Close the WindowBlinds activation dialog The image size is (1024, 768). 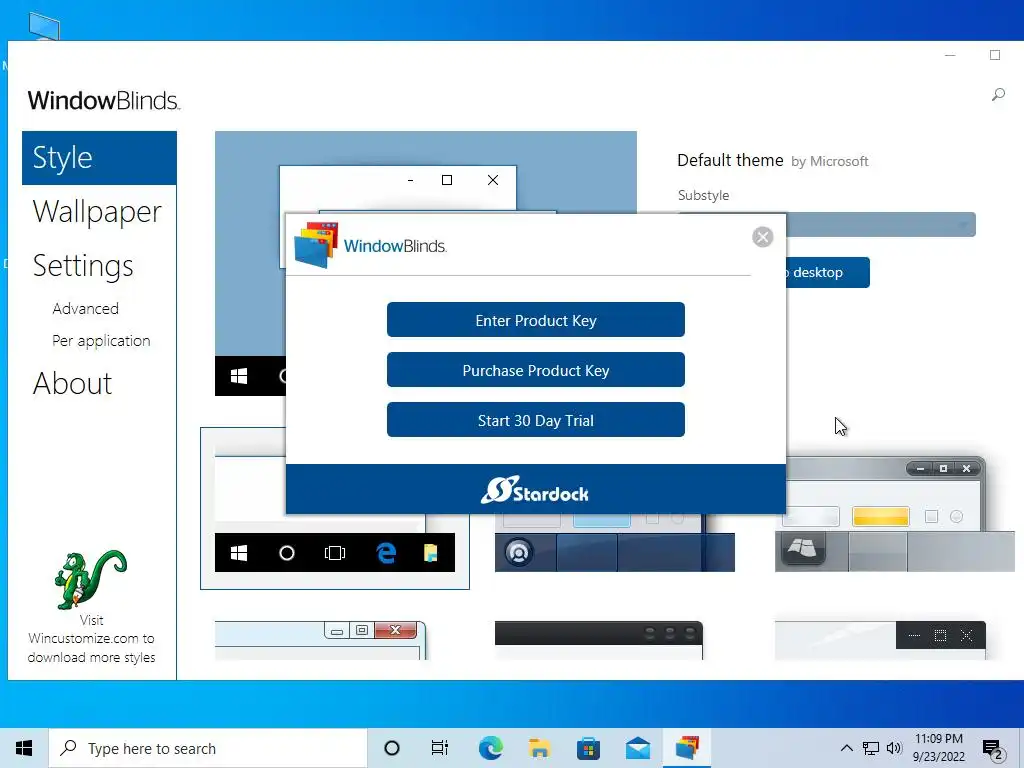tap(762, 236)
